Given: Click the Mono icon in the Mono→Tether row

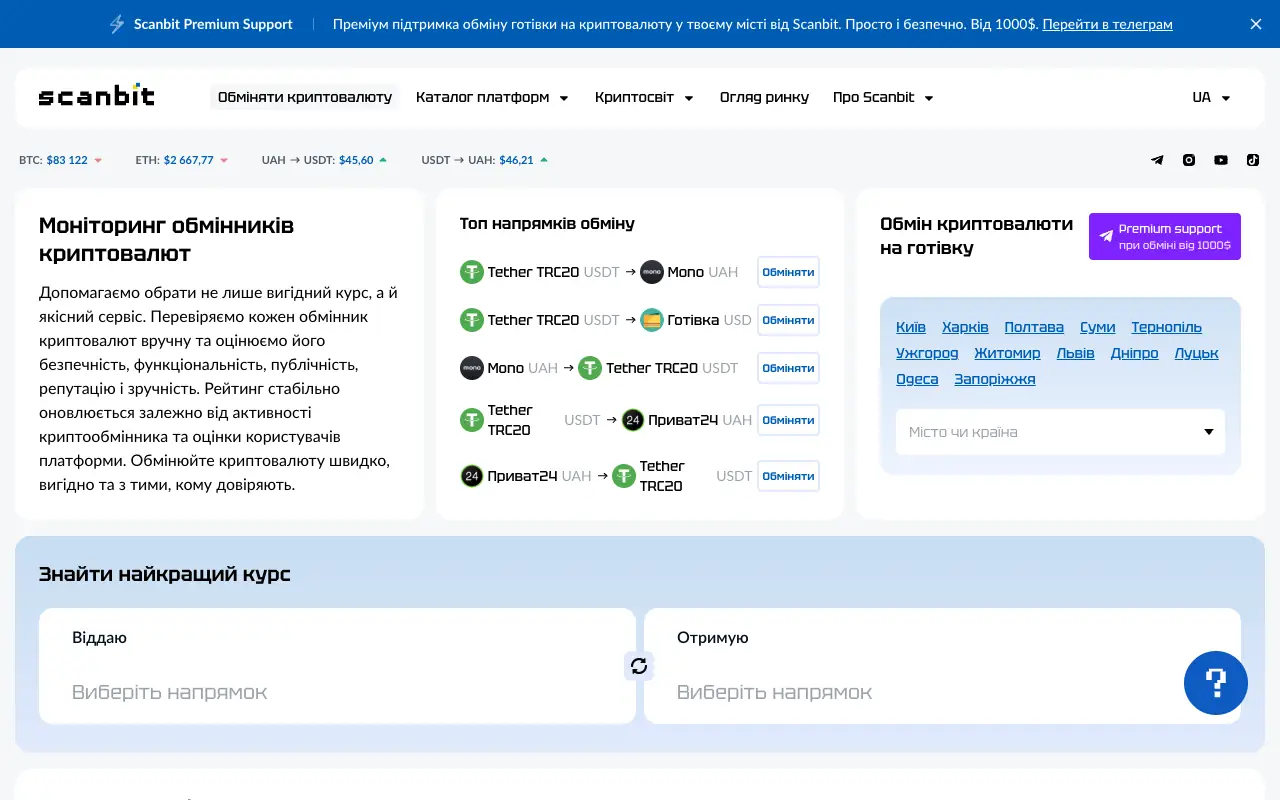Looking at the screenshot, I should click(472, 368).
